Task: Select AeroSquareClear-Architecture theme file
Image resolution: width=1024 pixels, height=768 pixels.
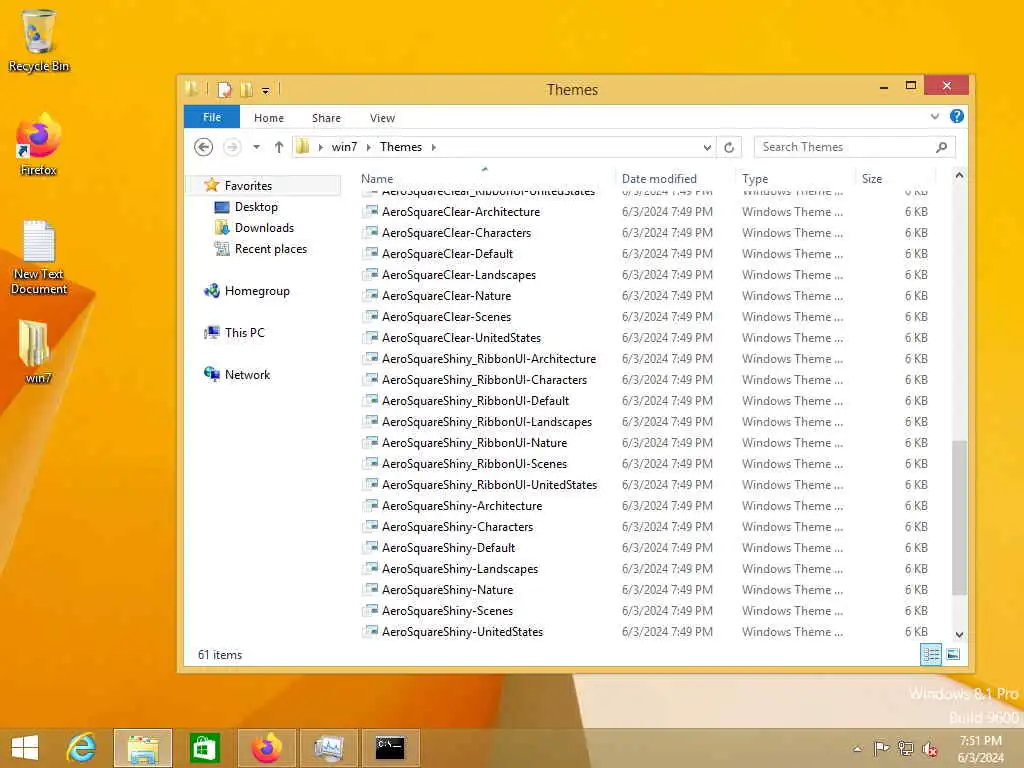Action: [x=460, y=212]
